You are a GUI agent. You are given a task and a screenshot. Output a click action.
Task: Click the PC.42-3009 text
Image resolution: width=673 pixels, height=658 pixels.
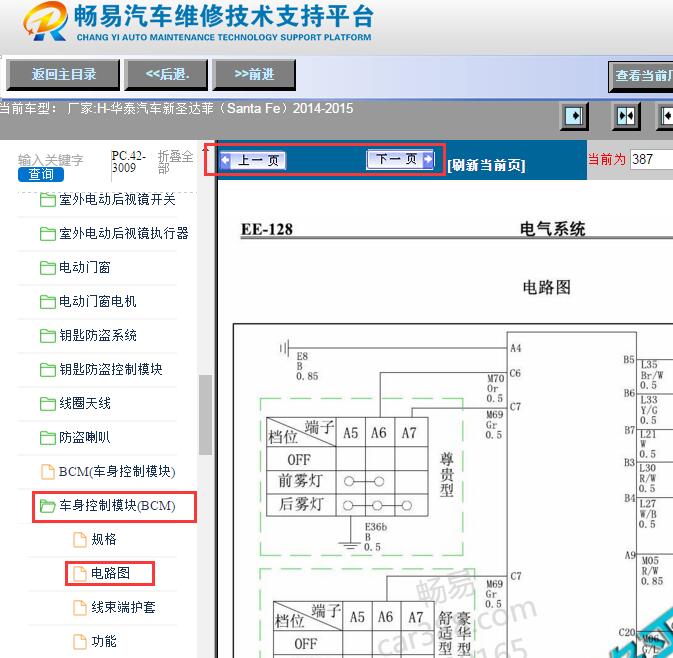tap(129, 162)
